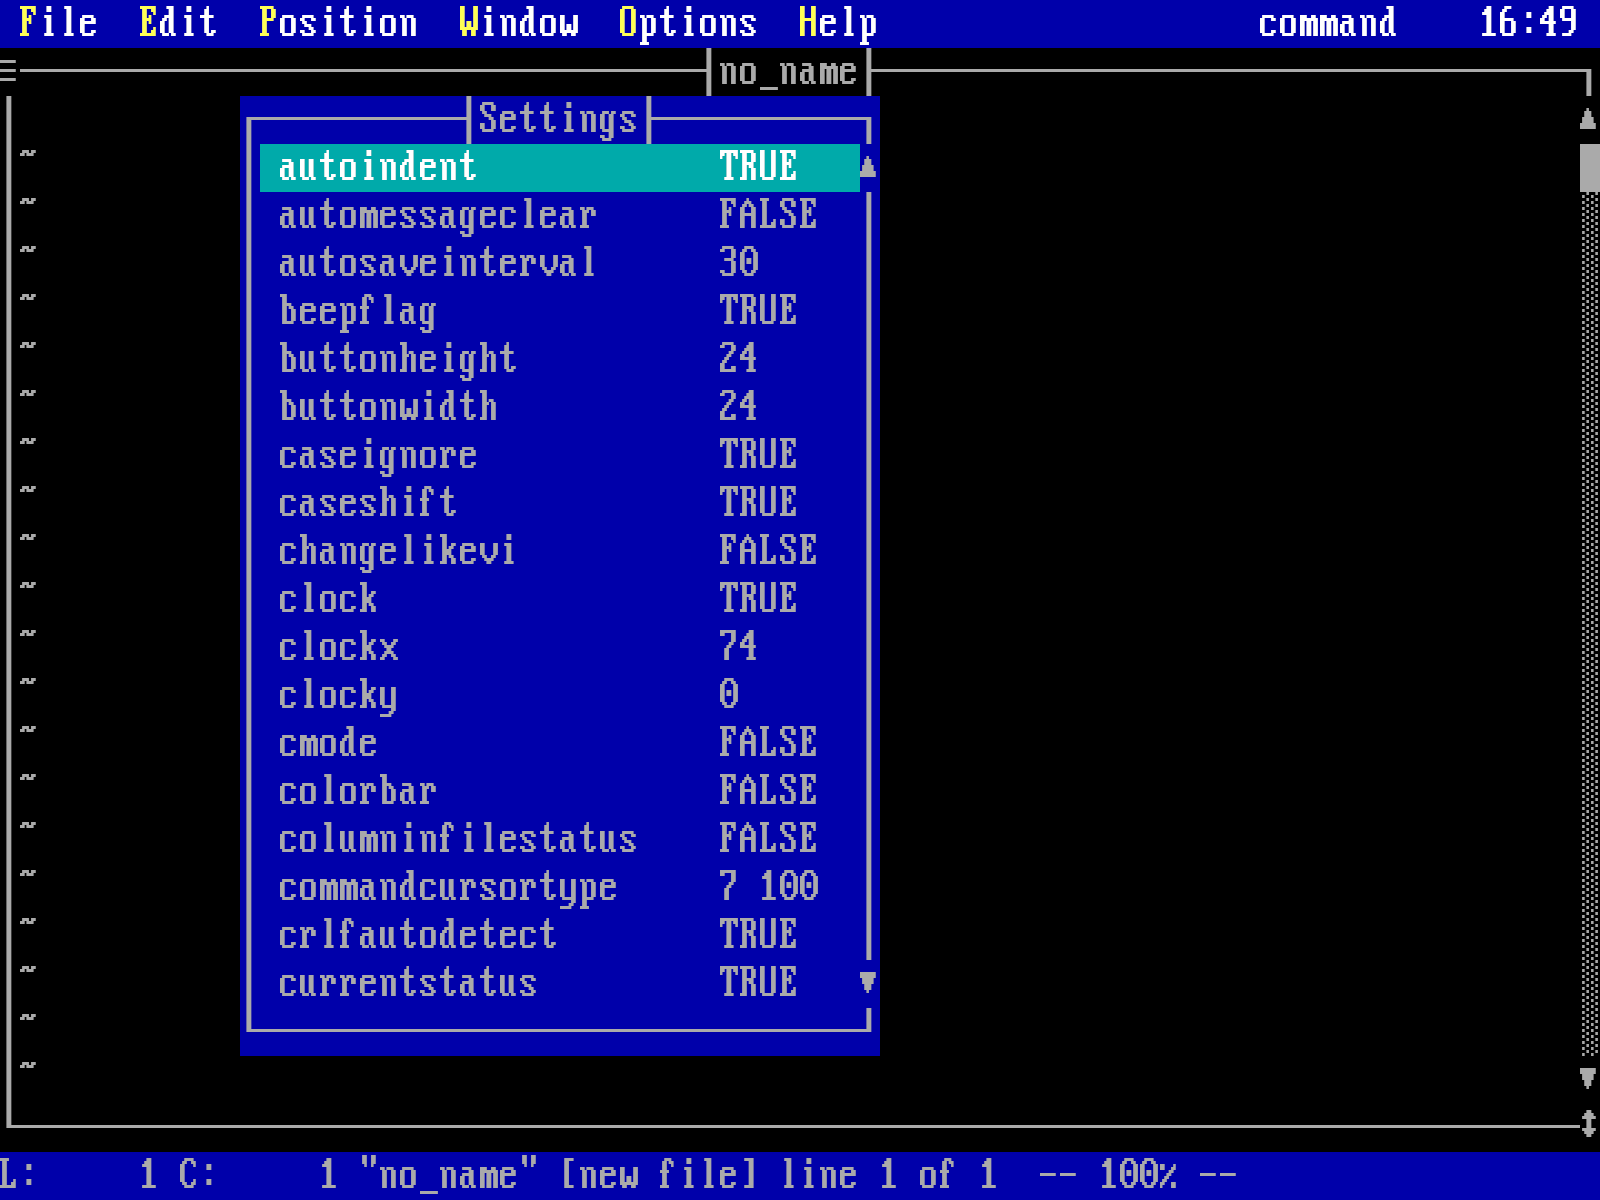The height and width of the screenshot is (1200, 1600).
Task: Open the Options menu
Action: [x=686, y=22]
